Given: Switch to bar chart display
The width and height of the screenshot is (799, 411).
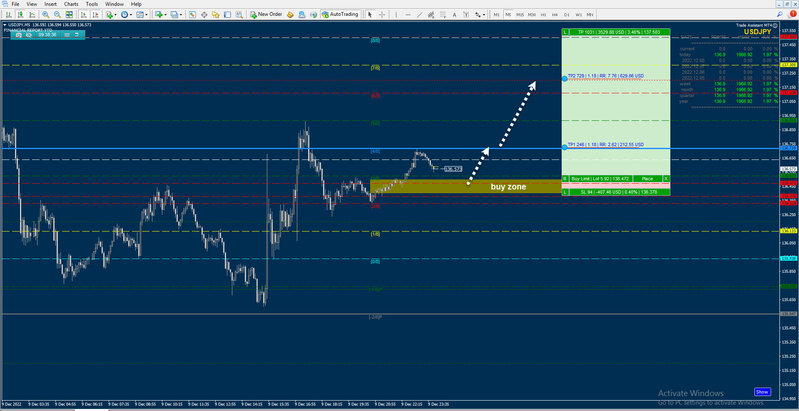Looking at the screenshot, I should coord(9,15).
